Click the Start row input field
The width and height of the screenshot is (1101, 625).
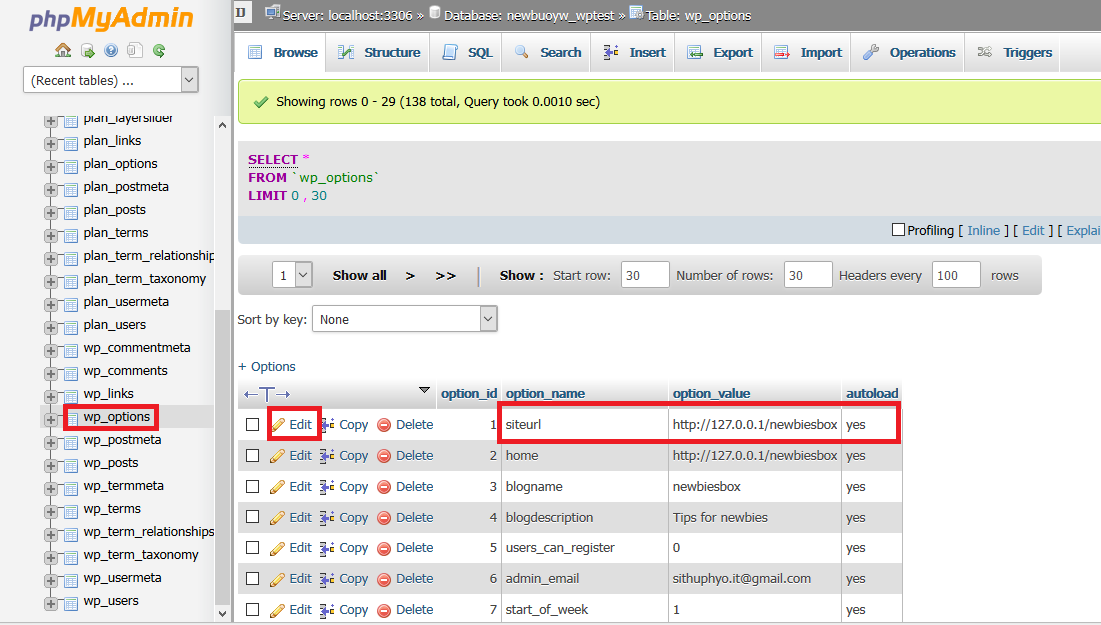coord(645,275)
